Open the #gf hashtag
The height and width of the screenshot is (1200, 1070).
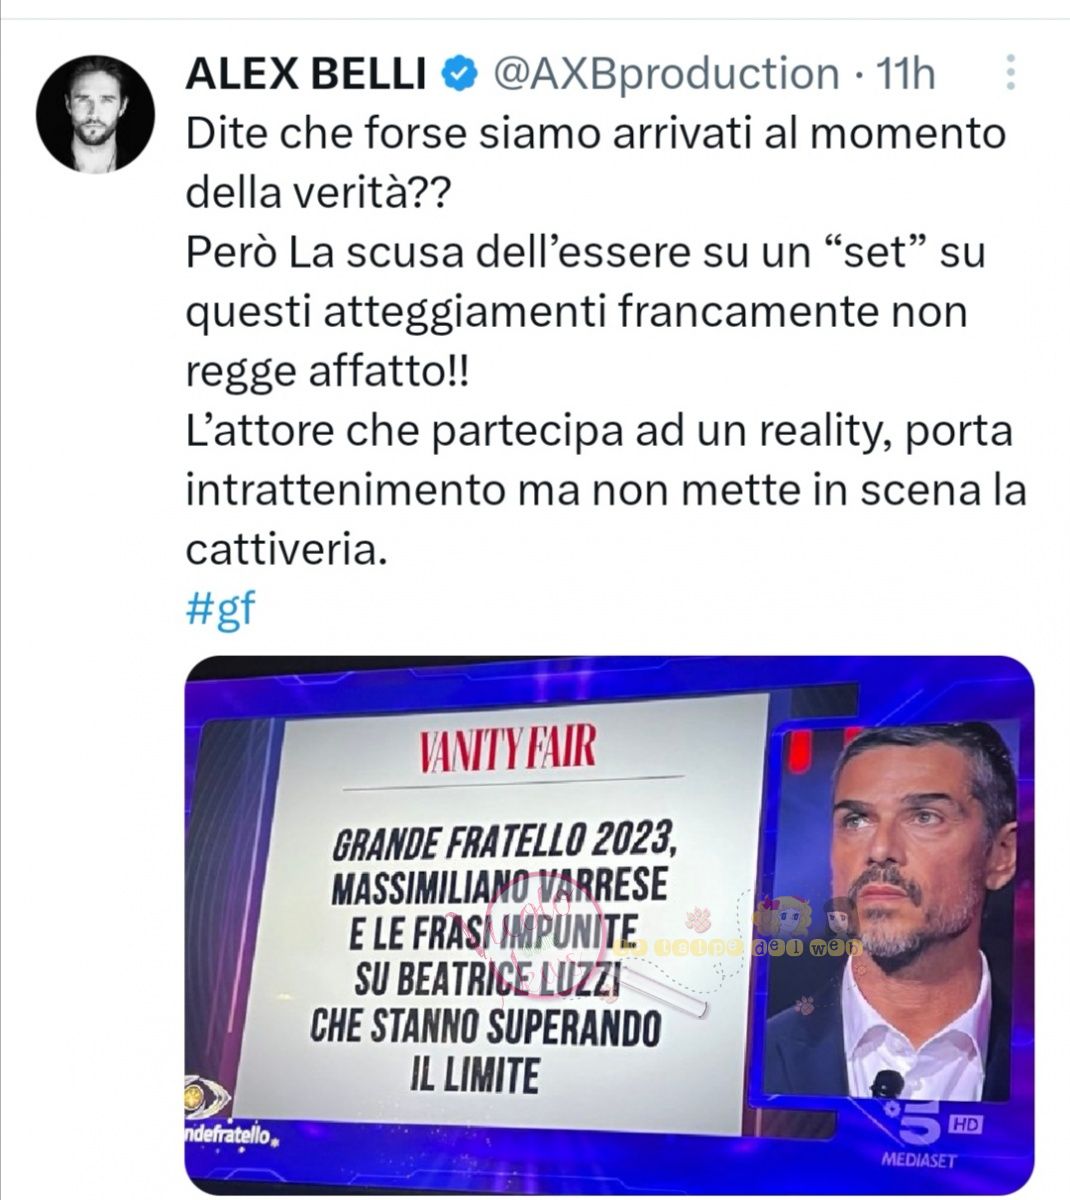click(221, 609)
